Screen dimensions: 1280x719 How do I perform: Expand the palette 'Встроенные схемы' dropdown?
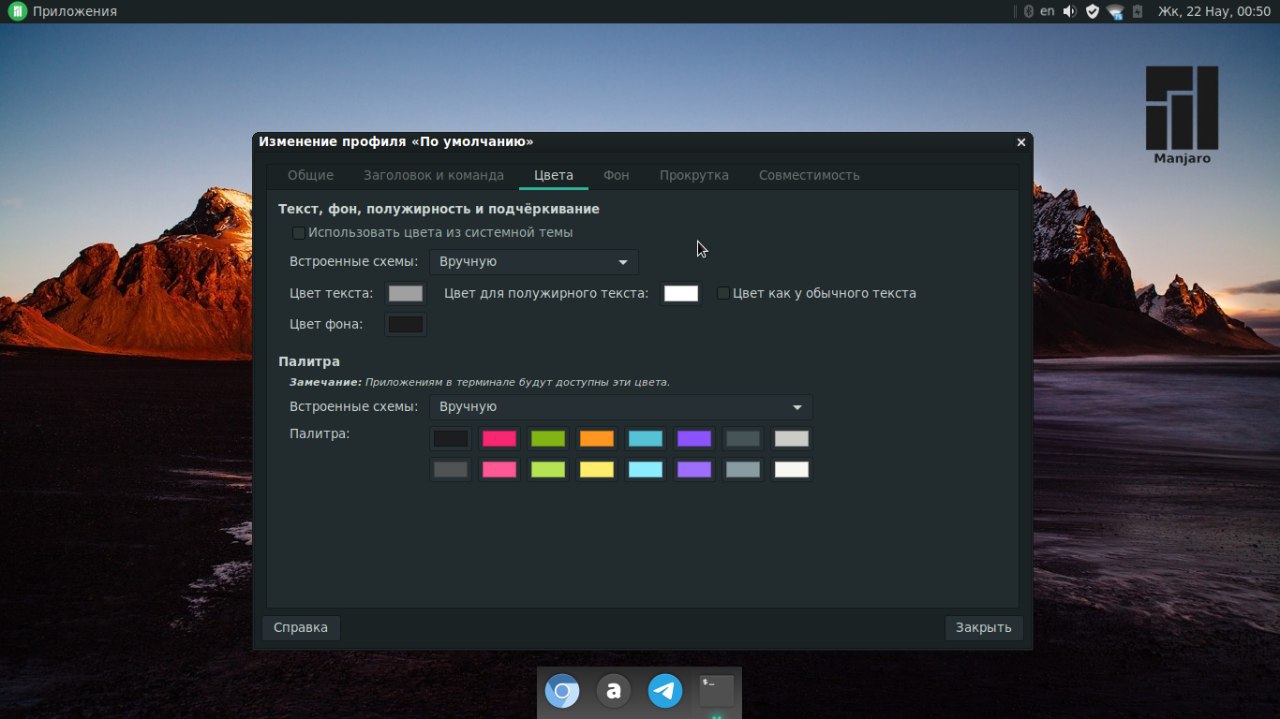(620, 407)
